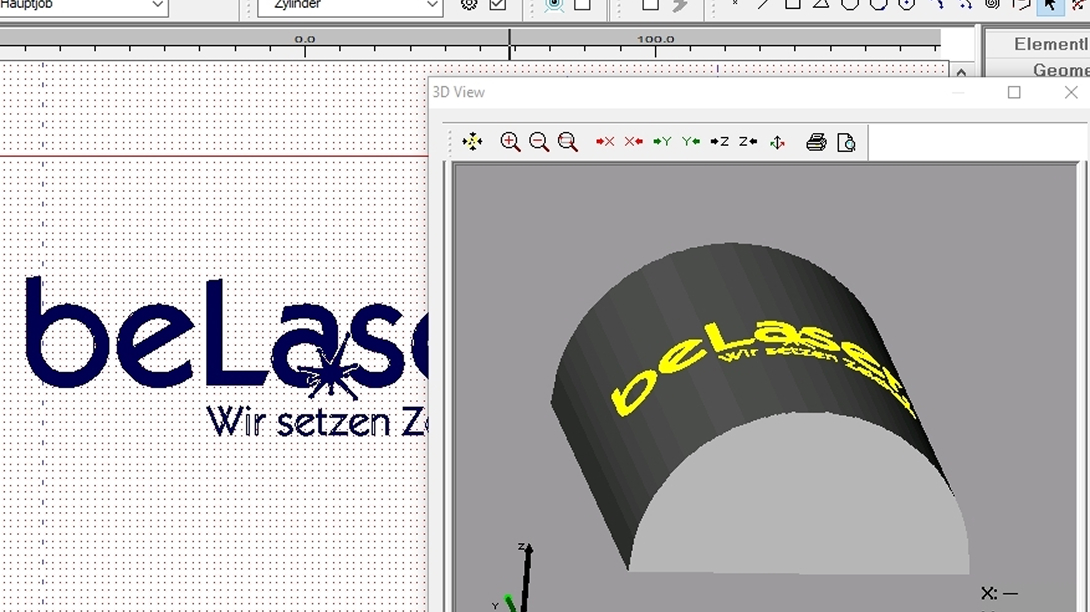Click the isometric 3D axes view icon
This screenshot has width=1090, height=612.
click(778, 142)
